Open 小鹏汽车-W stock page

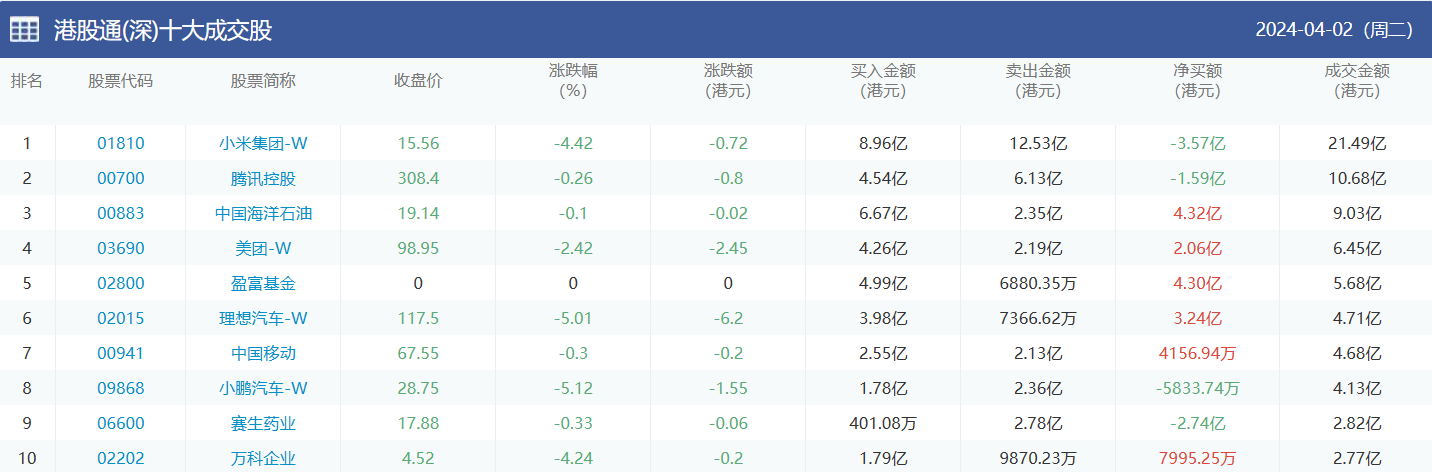[x=263, y=388]
